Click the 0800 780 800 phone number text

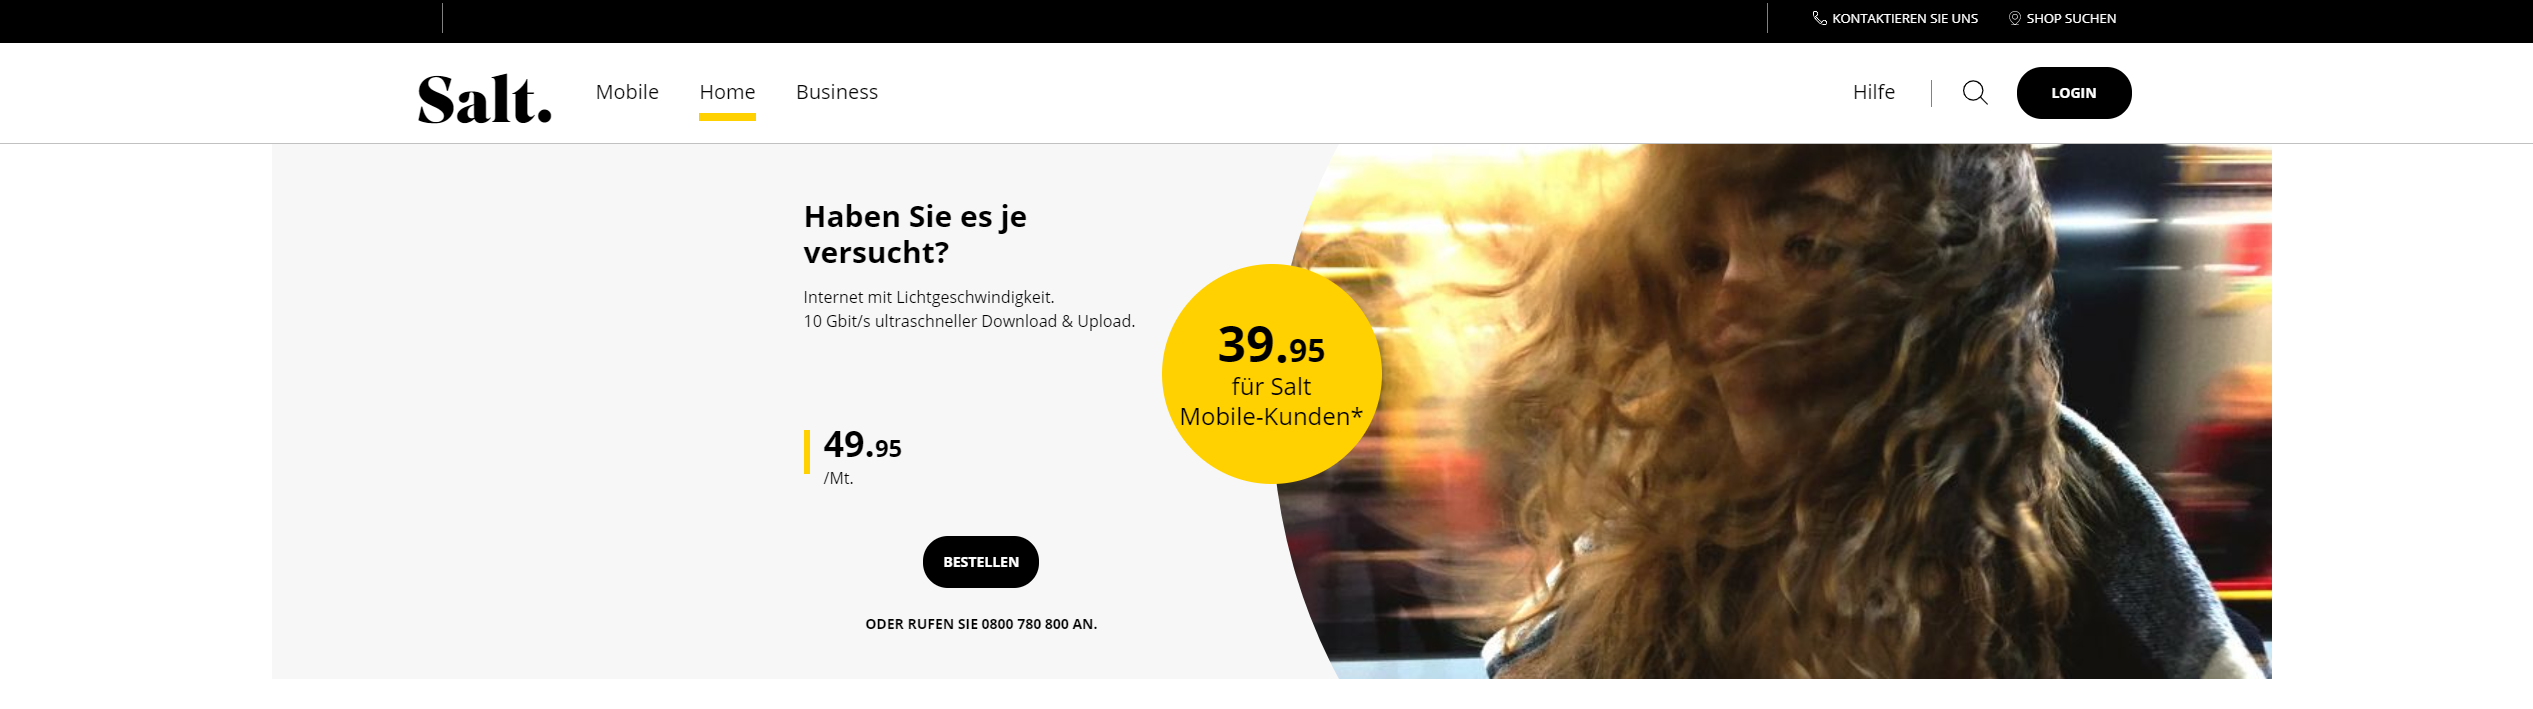1025,624
